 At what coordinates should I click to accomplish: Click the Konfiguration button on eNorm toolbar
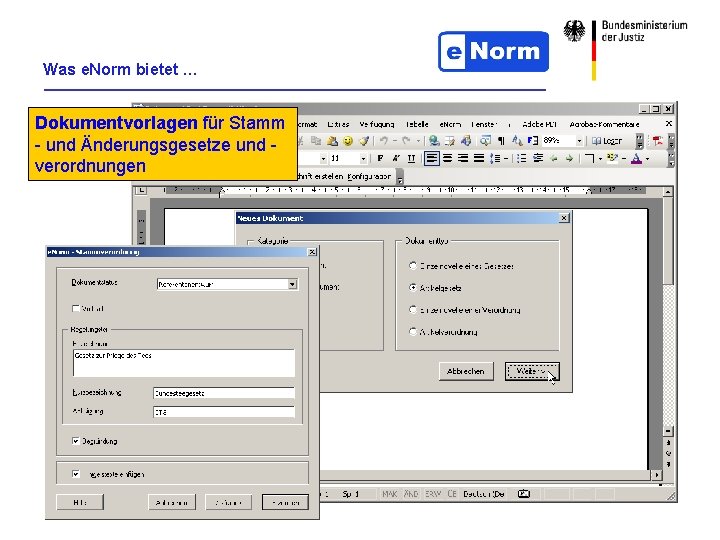point(369,176)
